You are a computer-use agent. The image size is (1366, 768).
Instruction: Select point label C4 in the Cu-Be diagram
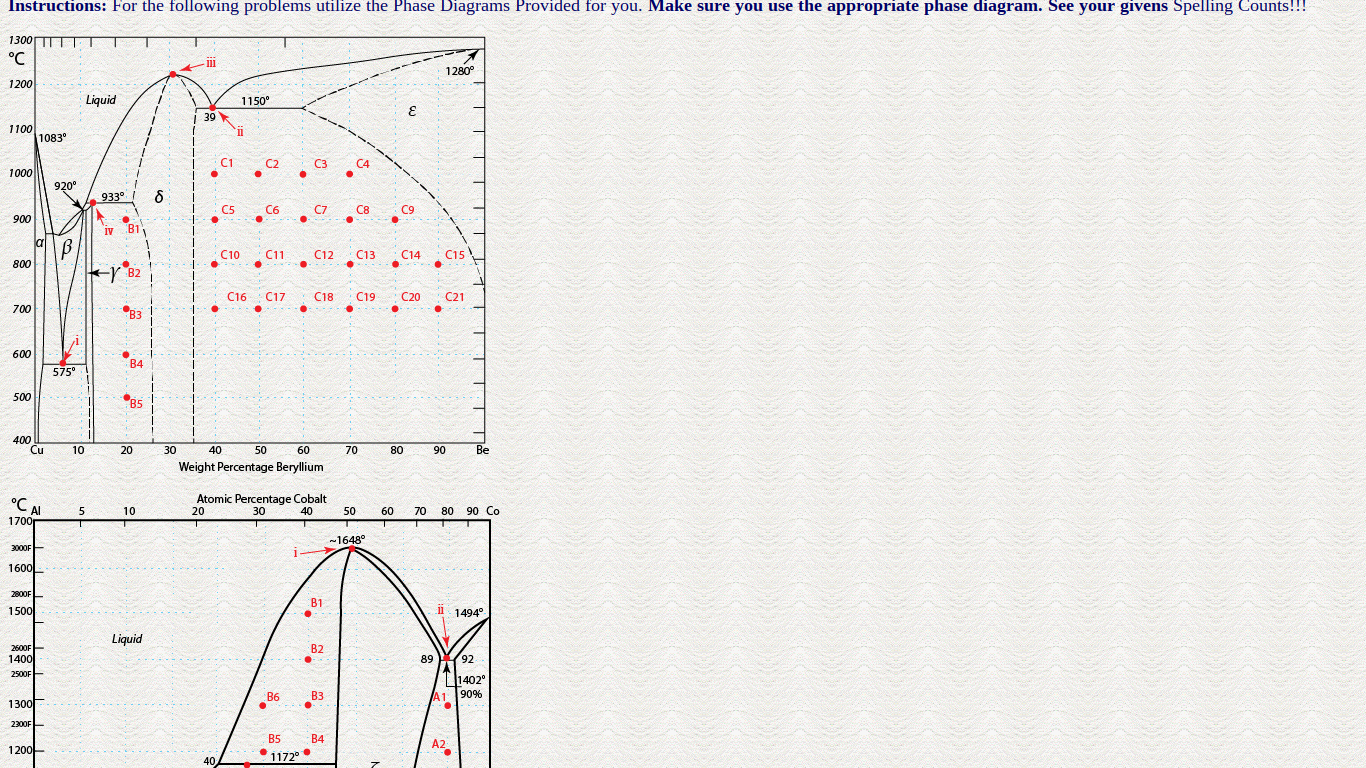(x=363, y=164)
